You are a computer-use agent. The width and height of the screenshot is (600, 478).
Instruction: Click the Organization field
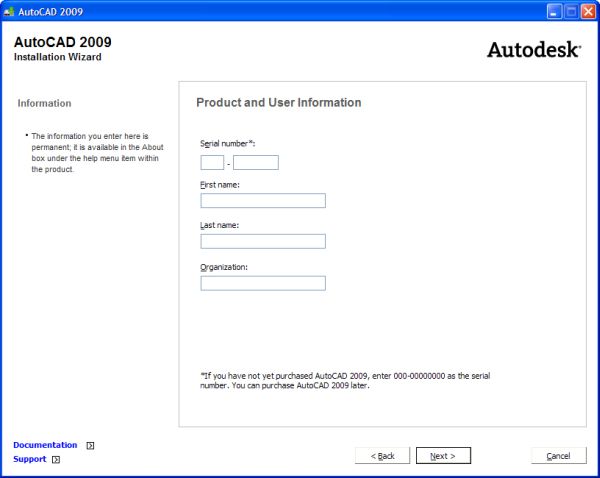click(x=263, y=283)
